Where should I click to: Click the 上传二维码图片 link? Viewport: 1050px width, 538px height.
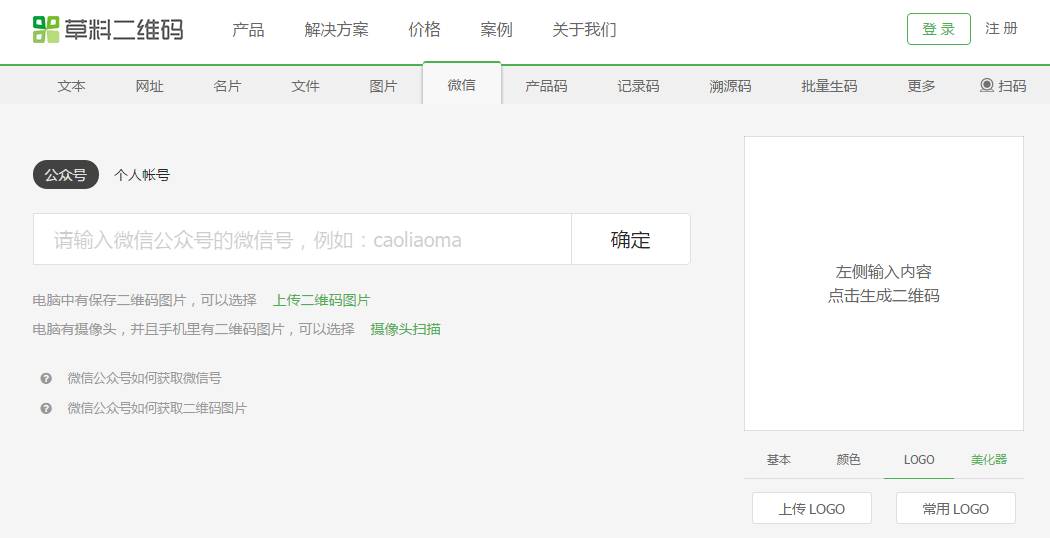click(x=321, y=300)
